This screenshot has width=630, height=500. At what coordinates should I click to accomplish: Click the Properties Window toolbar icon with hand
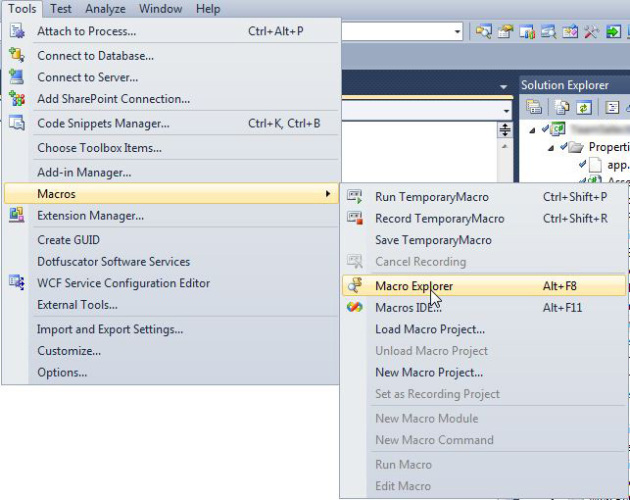tap(505, 31)
